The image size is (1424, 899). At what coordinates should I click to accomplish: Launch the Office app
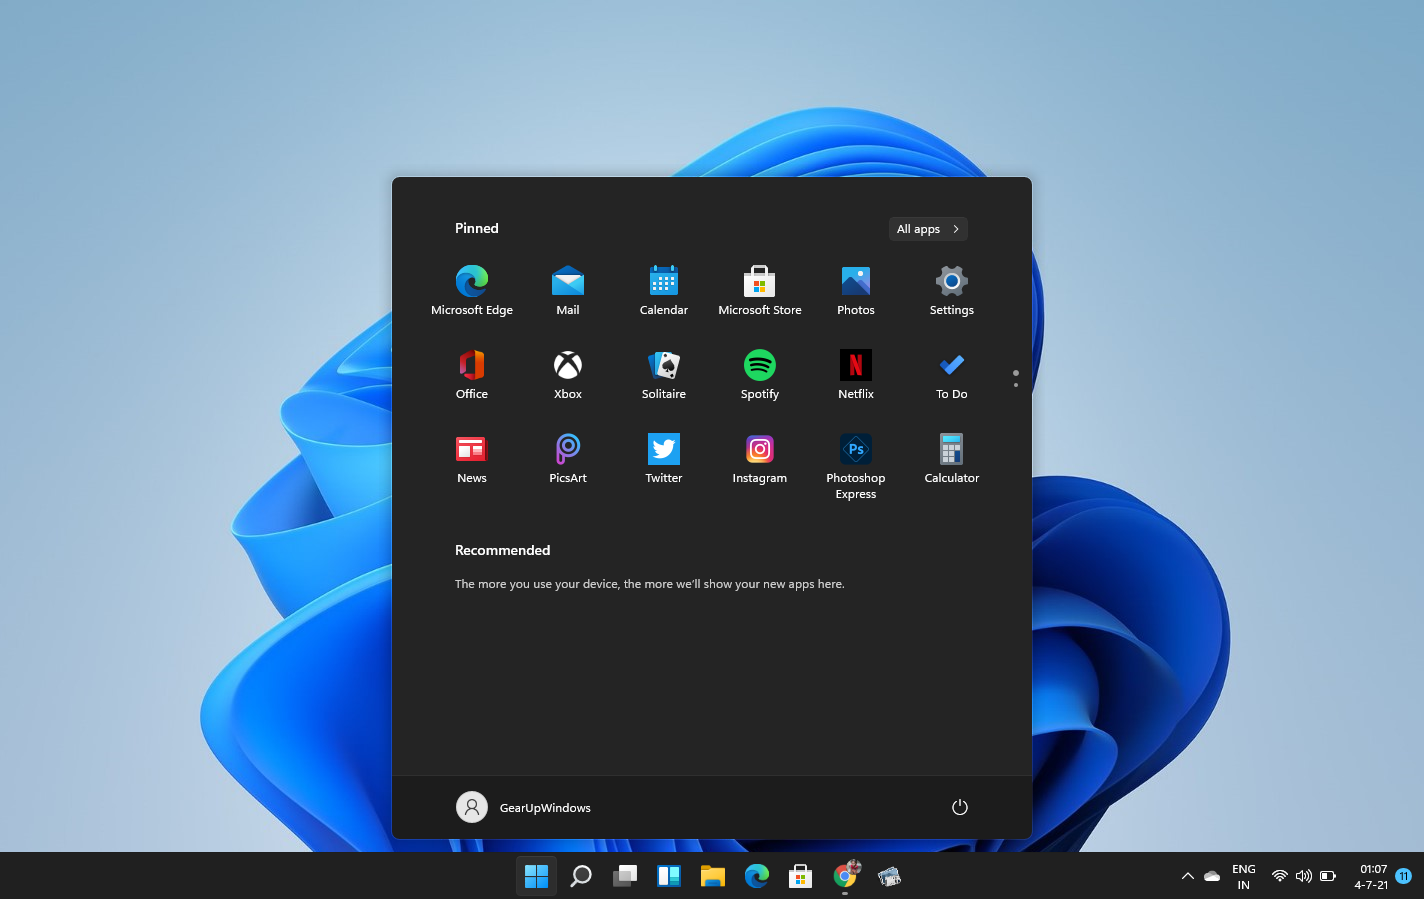click(472, 375)
